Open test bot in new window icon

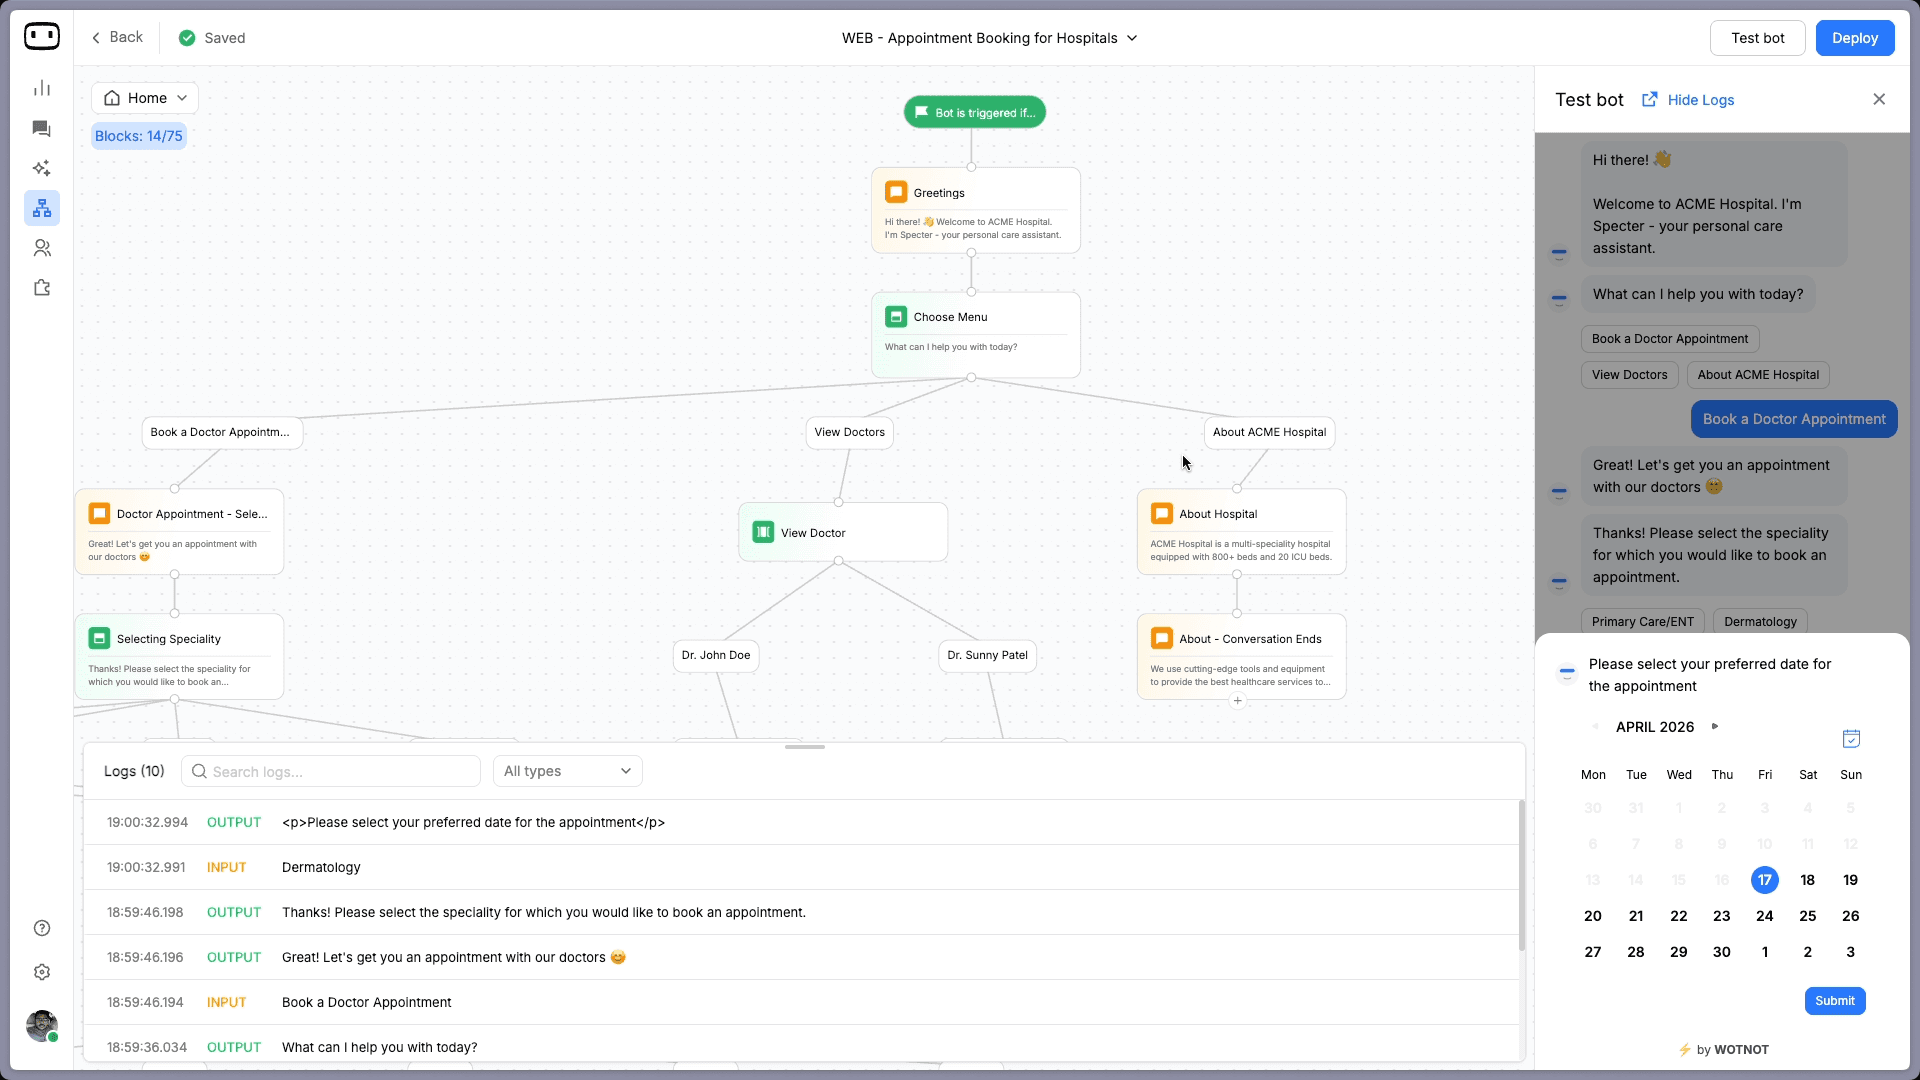1649,99
